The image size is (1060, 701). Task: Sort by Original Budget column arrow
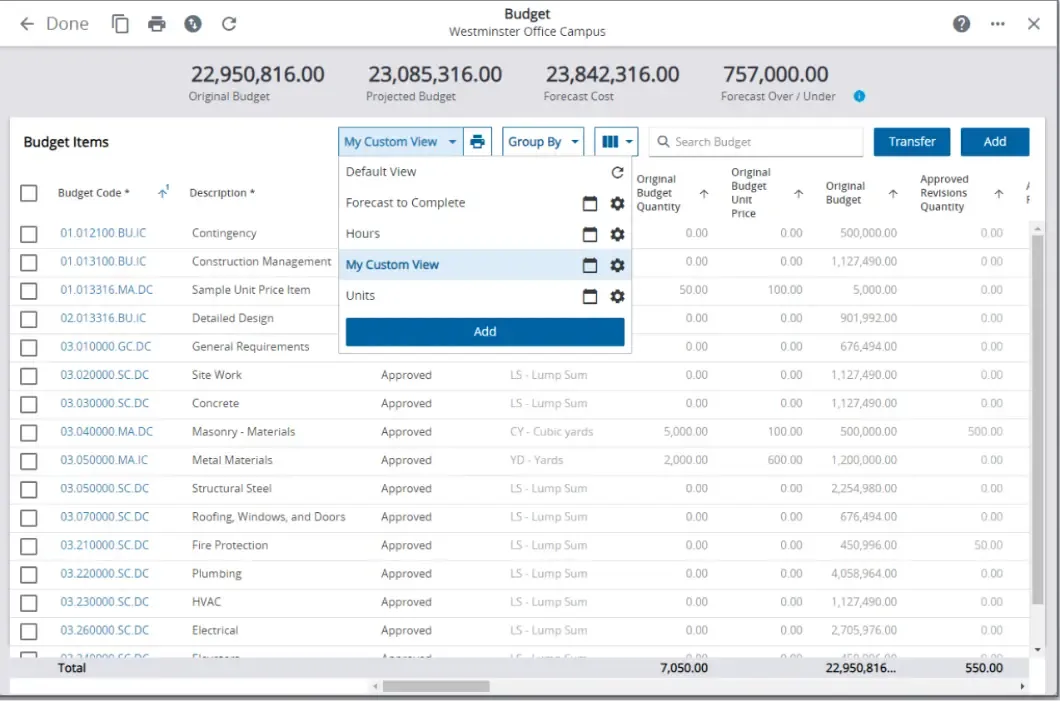893,194
